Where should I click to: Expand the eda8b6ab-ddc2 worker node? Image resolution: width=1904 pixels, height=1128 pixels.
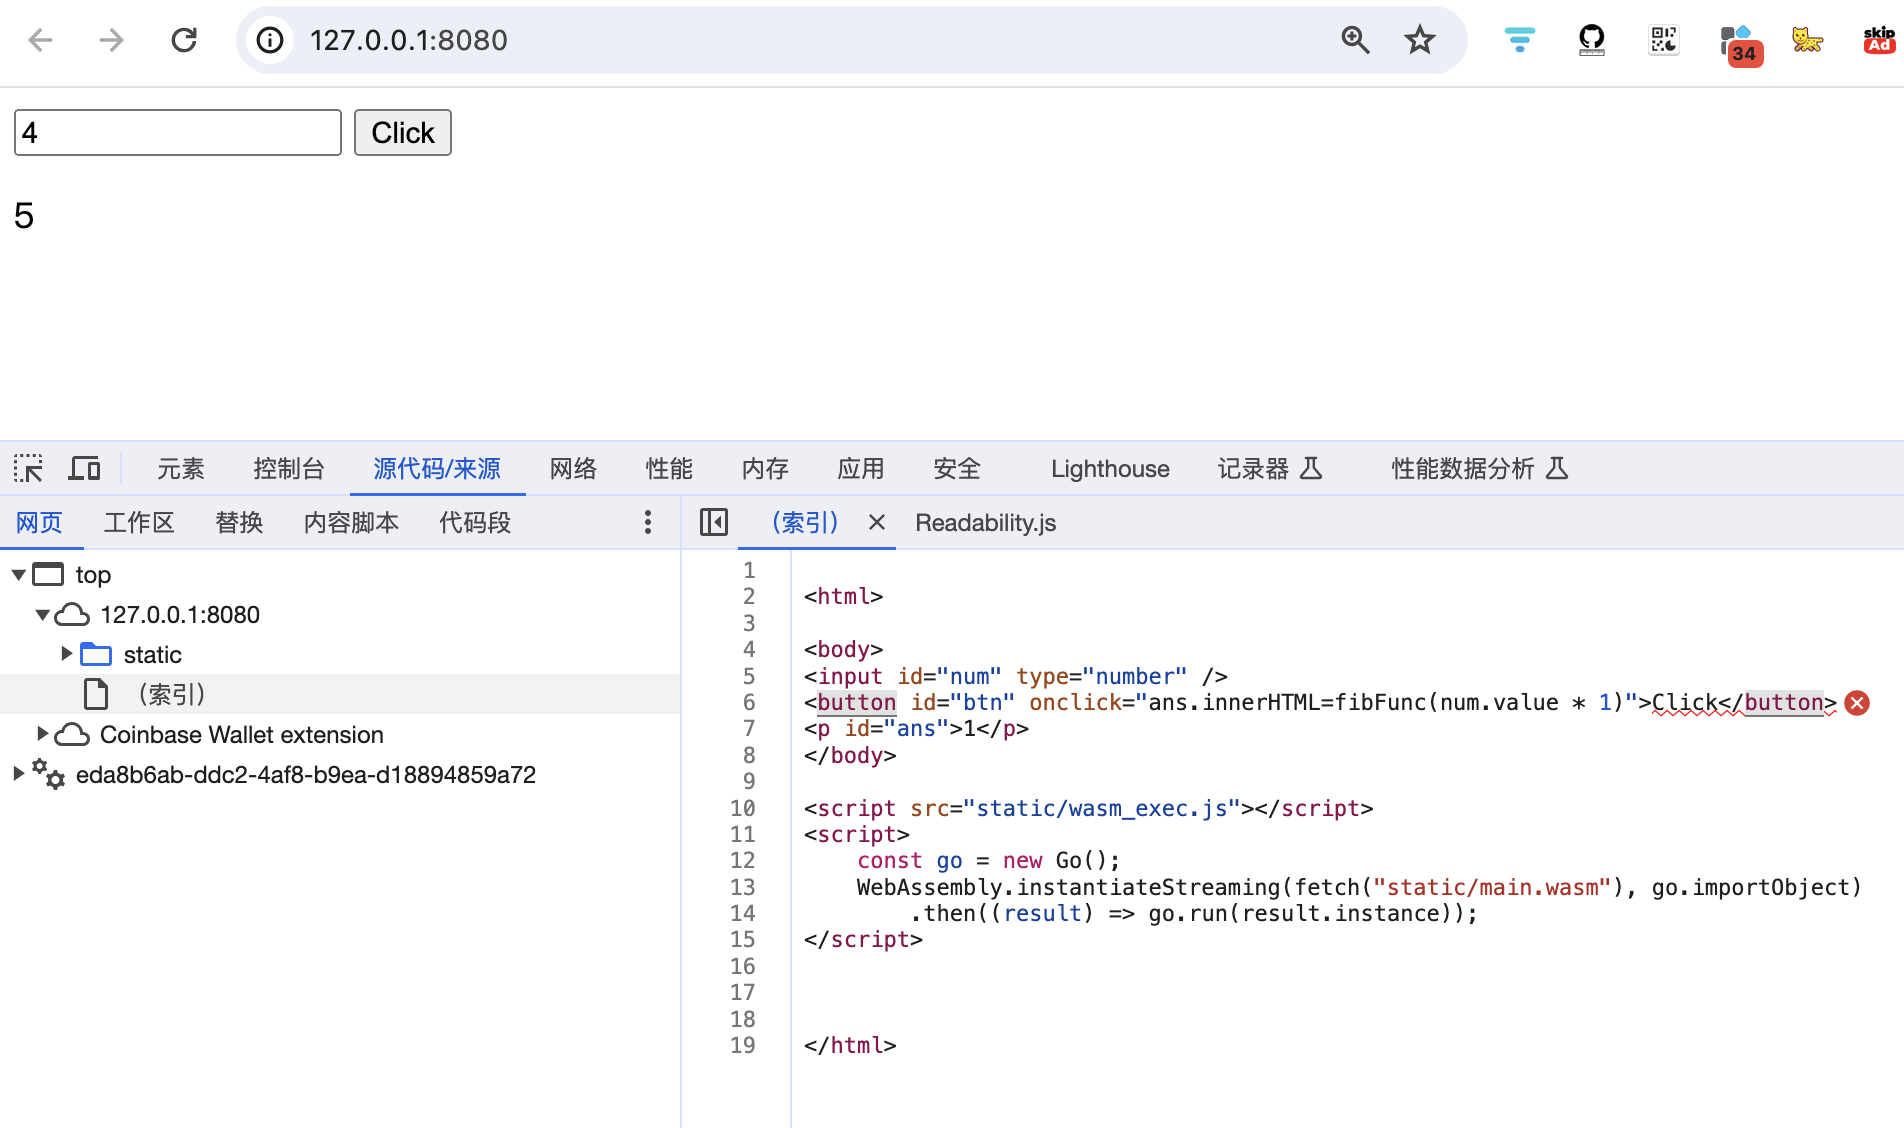coord(18,774)
